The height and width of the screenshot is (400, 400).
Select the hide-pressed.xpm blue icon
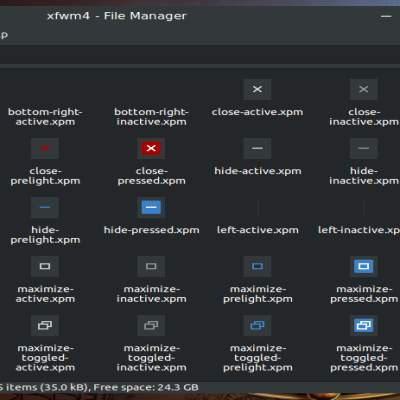tap(151, 207)
